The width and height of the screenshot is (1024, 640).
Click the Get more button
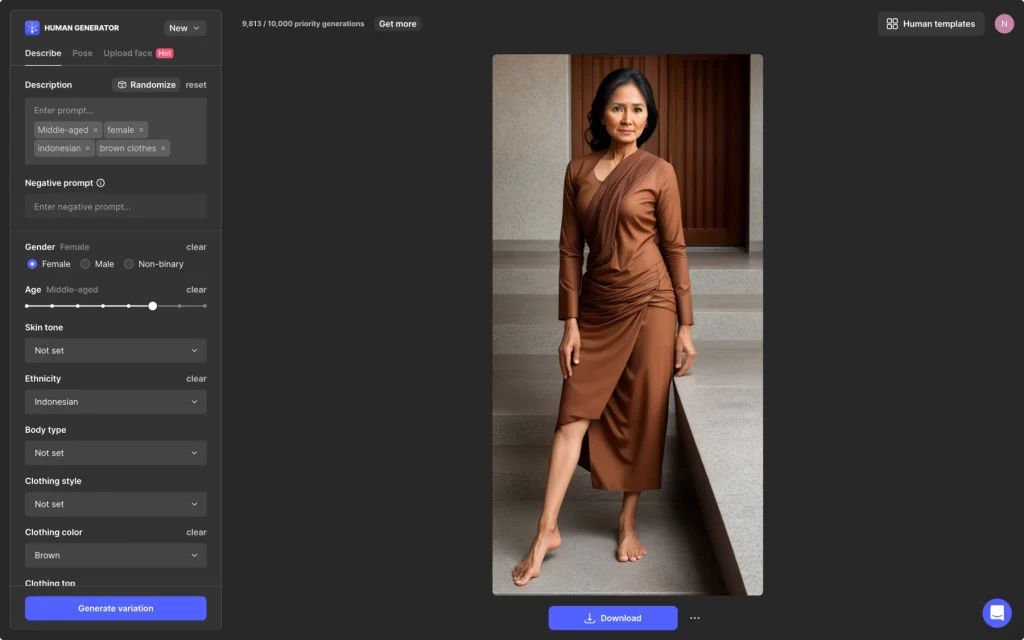coord(398,24)
